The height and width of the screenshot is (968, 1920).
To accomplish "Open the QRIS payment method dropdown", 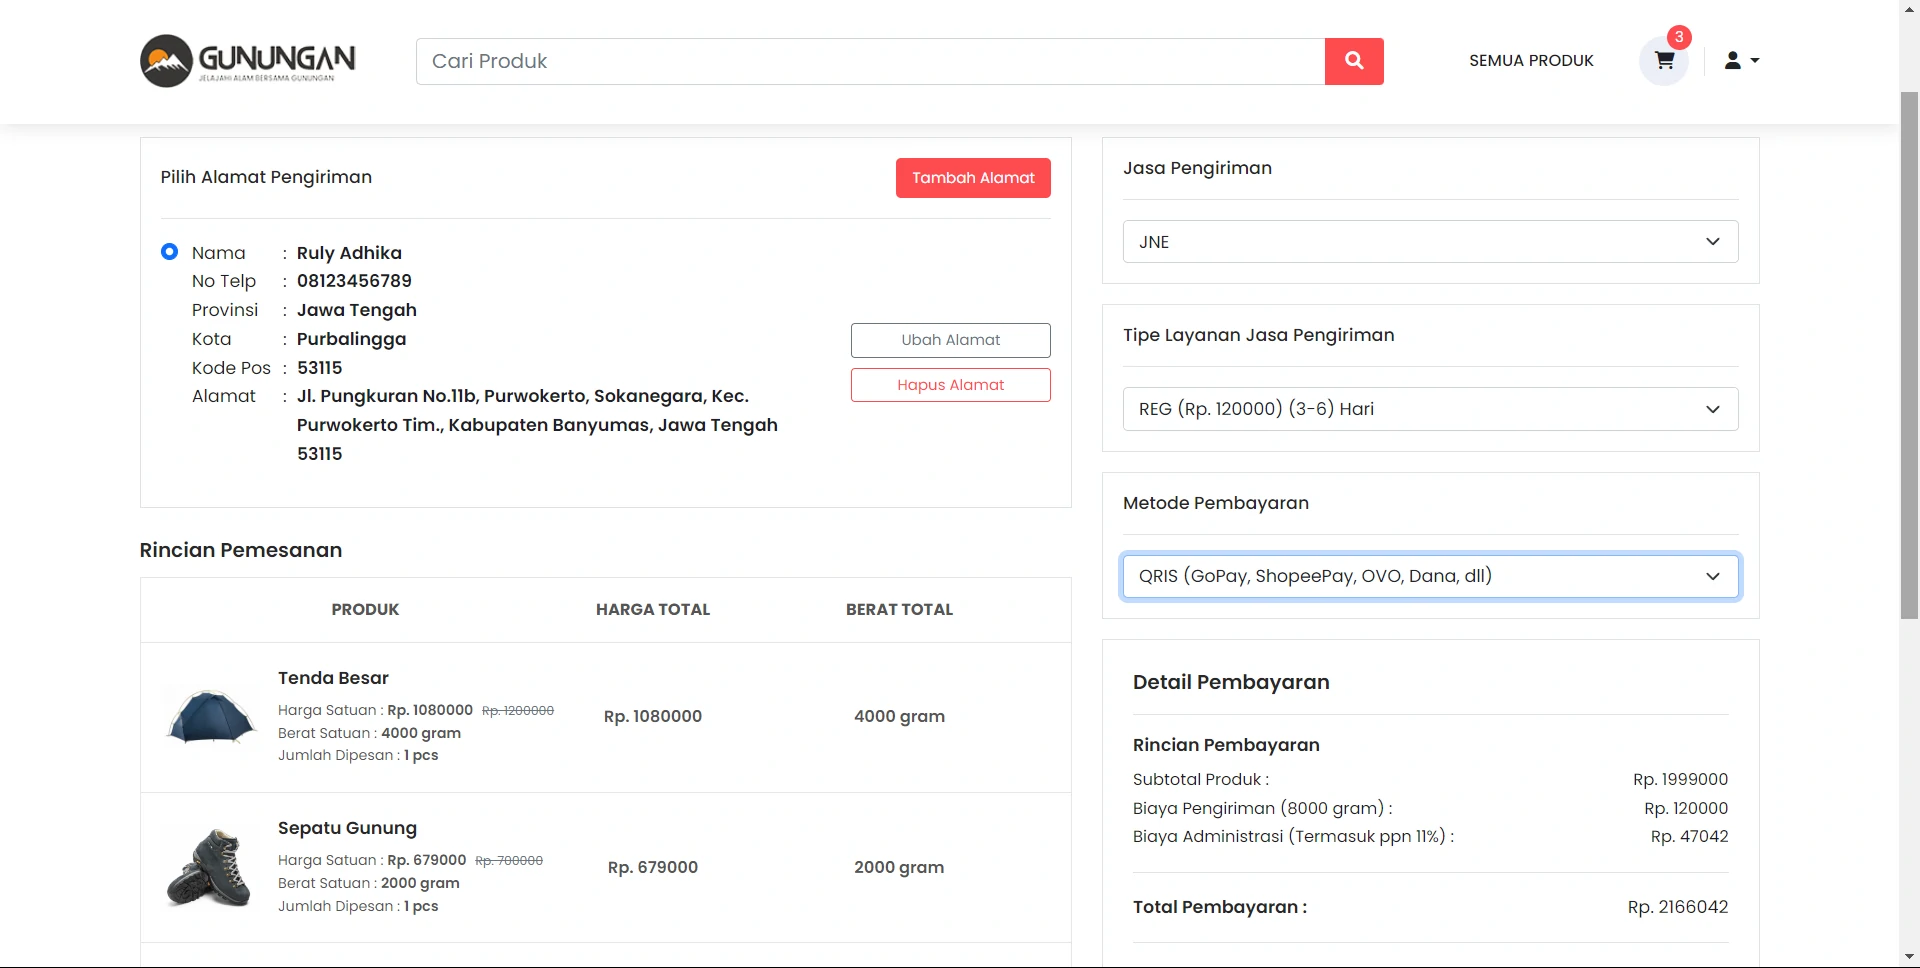I will (x=1430, y=576).
